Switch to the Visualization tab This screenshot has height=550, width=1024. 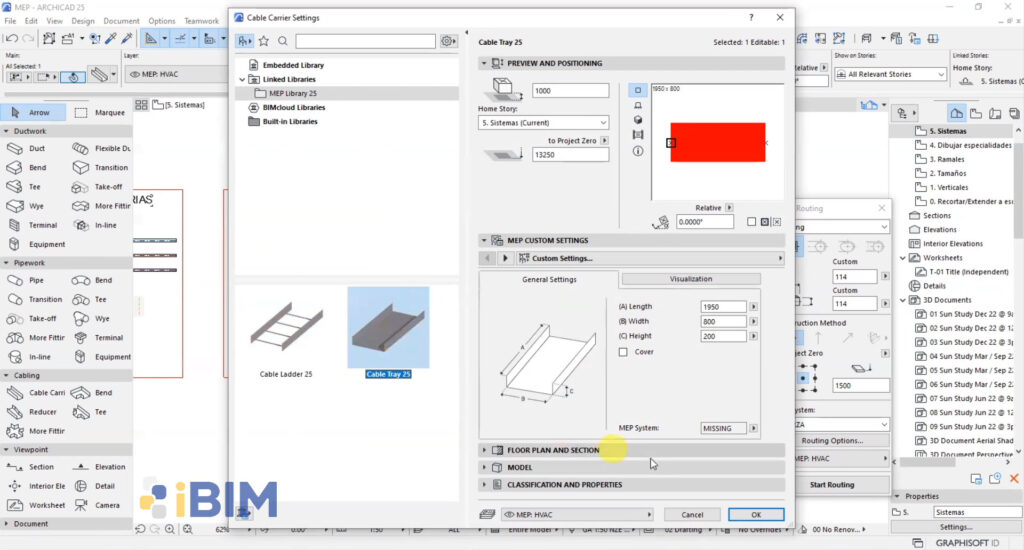691,279
